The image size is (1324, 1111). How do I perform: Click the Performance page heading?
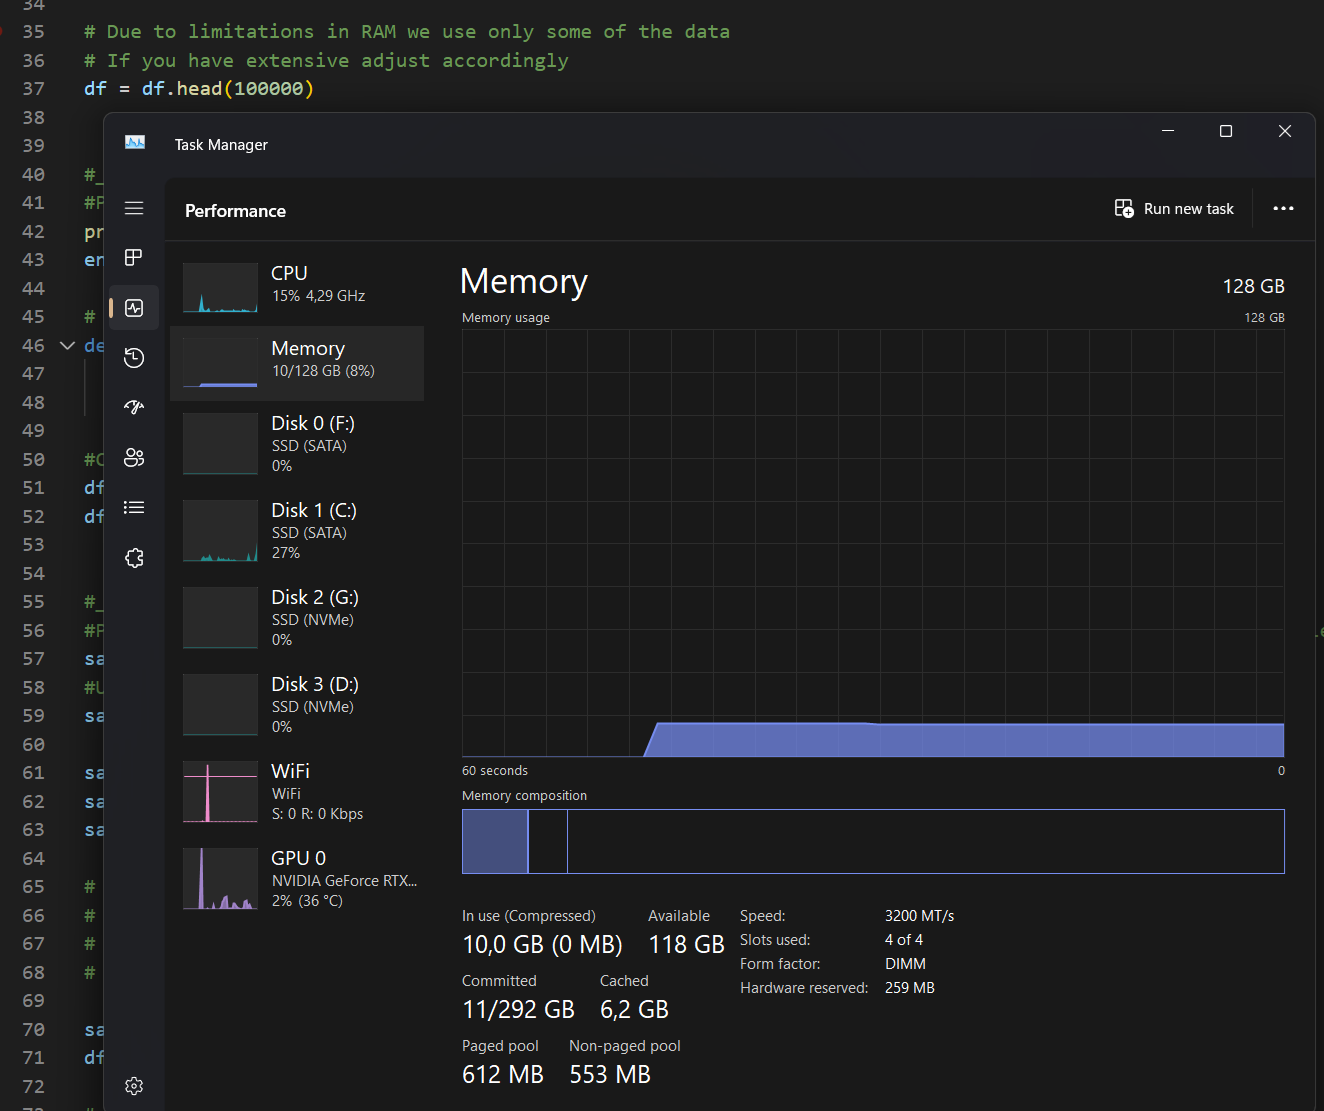click(235, 211)
